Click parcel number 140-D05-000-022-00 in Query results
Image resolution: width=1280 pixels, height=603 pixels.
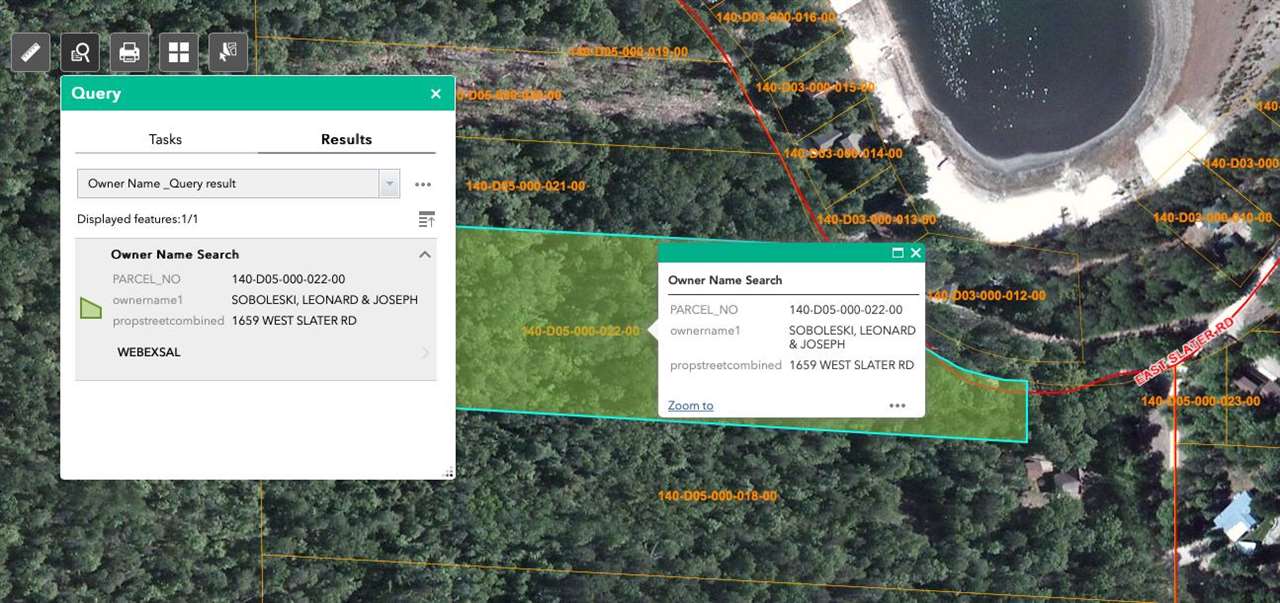tap(288, 279)
